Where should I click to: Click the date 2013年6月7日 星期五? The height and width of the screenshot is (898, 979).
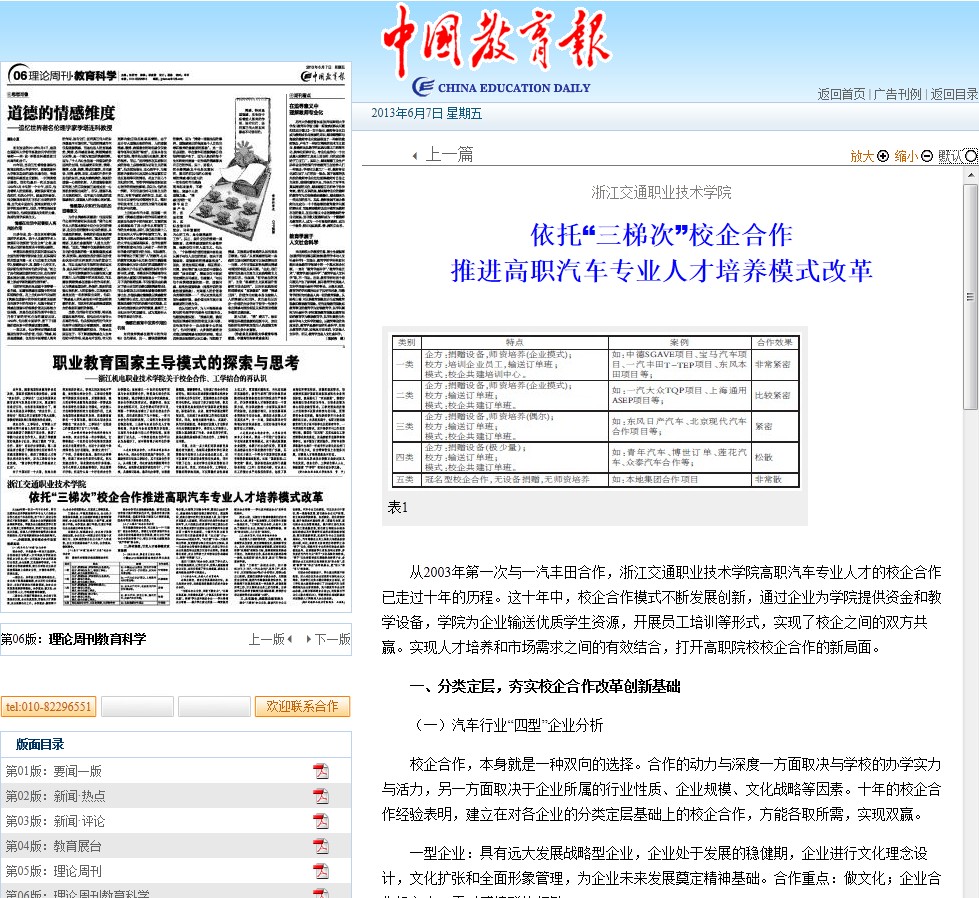click(426, 113)
